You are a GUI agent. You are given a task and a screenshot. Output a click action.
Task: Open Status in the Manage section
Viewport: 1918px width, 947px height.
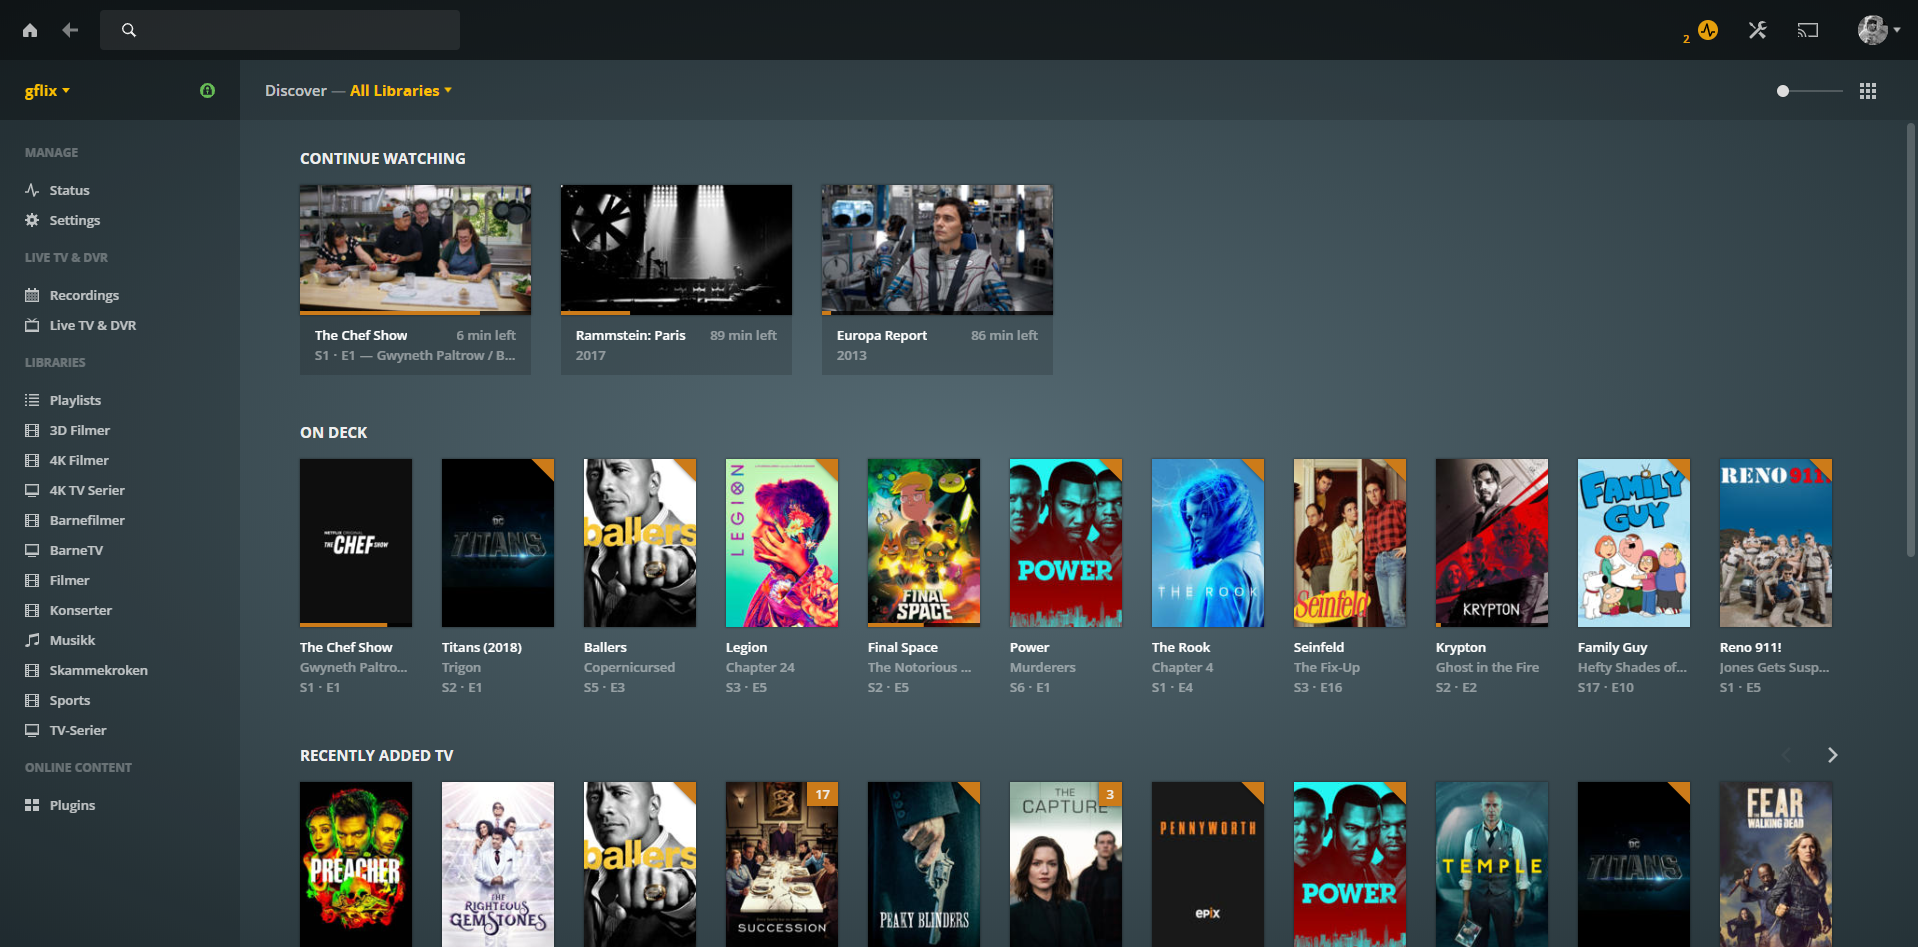69,190
